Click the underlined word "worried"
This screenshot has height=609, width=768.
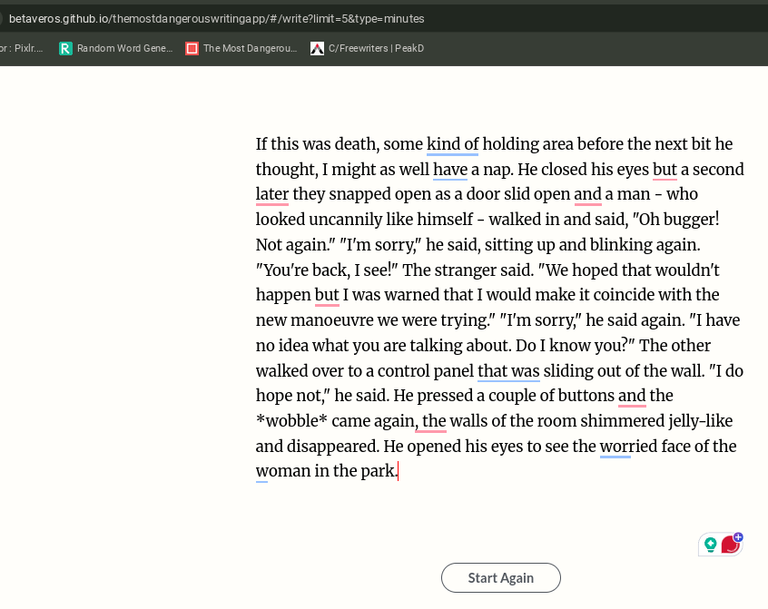click(628, 446)
